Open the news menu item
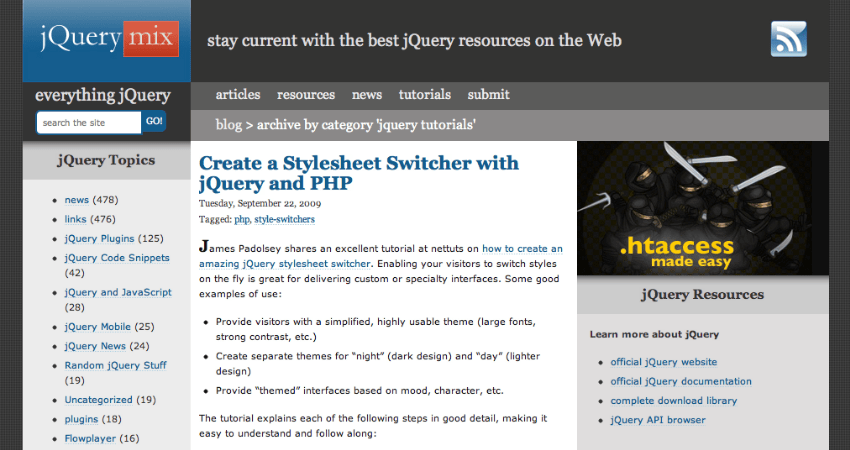Viewport: 850px width, 450px height. [x=367, y=94]
